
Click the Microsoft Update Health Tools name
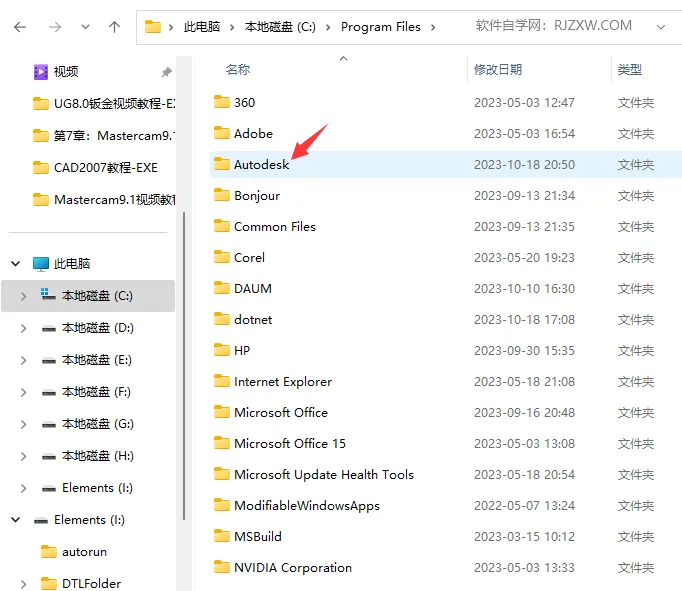324,474
